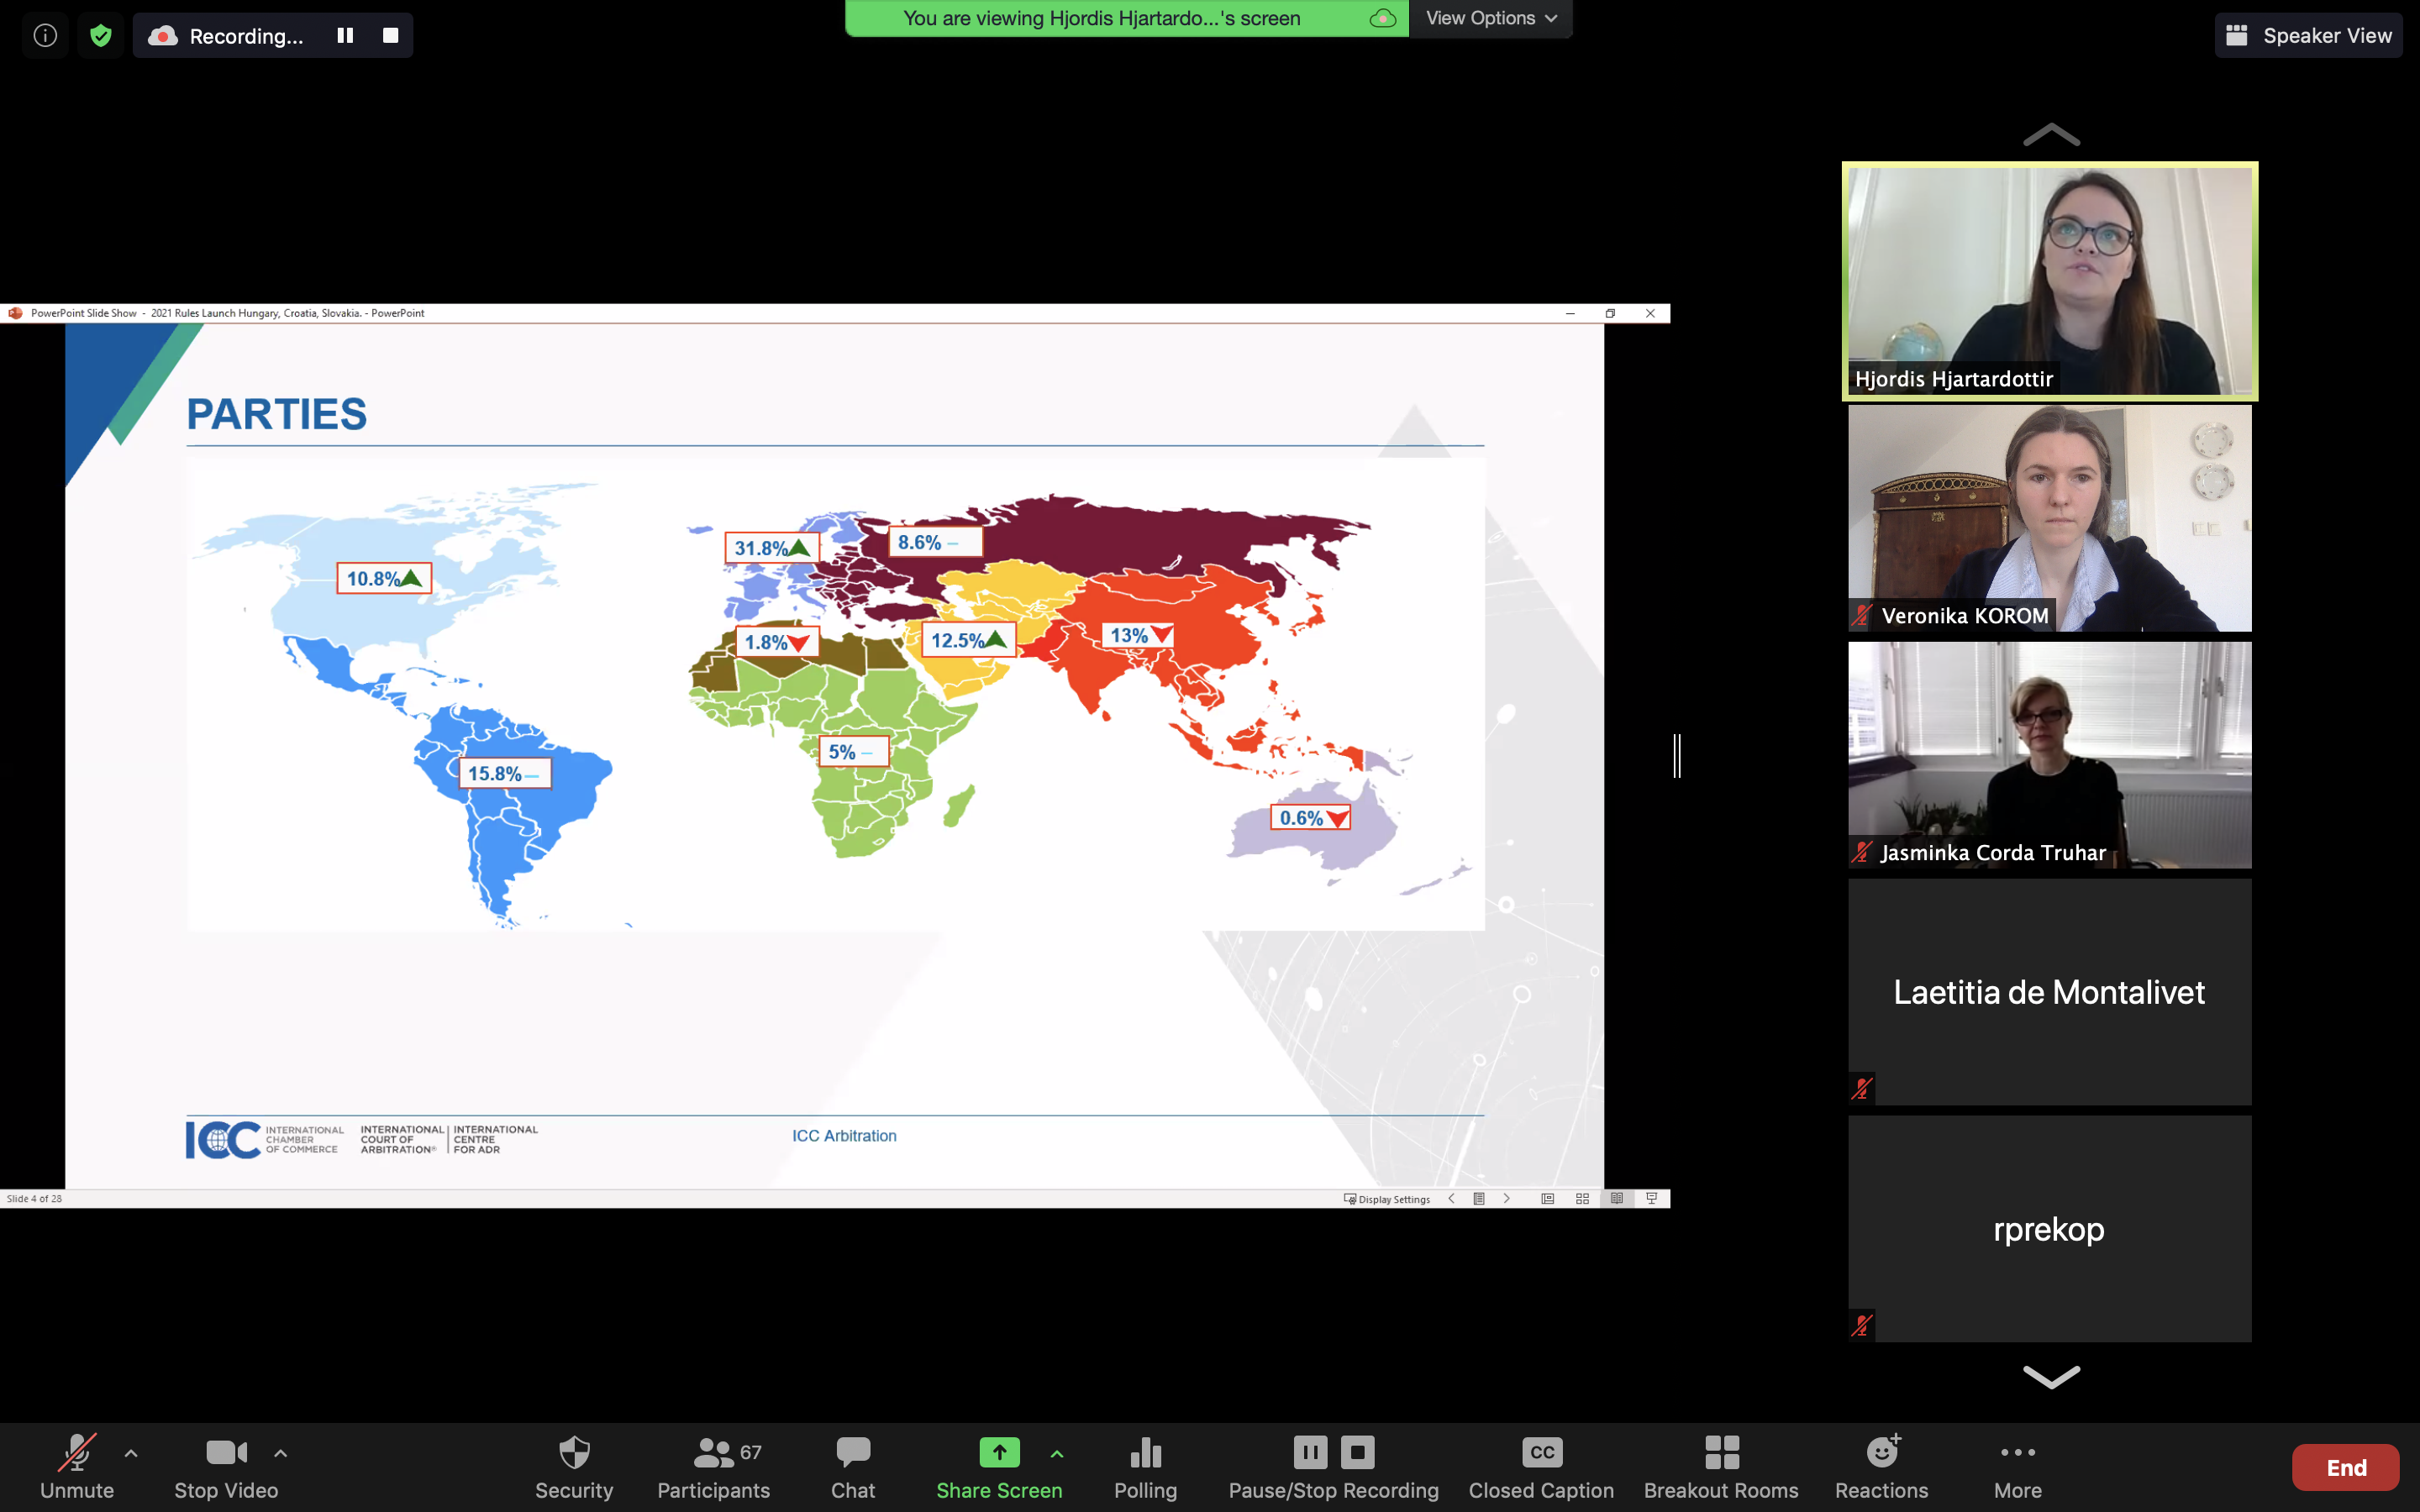Expand audio options arrow next to Unmute
2420x1512 pixels.
[x=131, y=1453]
